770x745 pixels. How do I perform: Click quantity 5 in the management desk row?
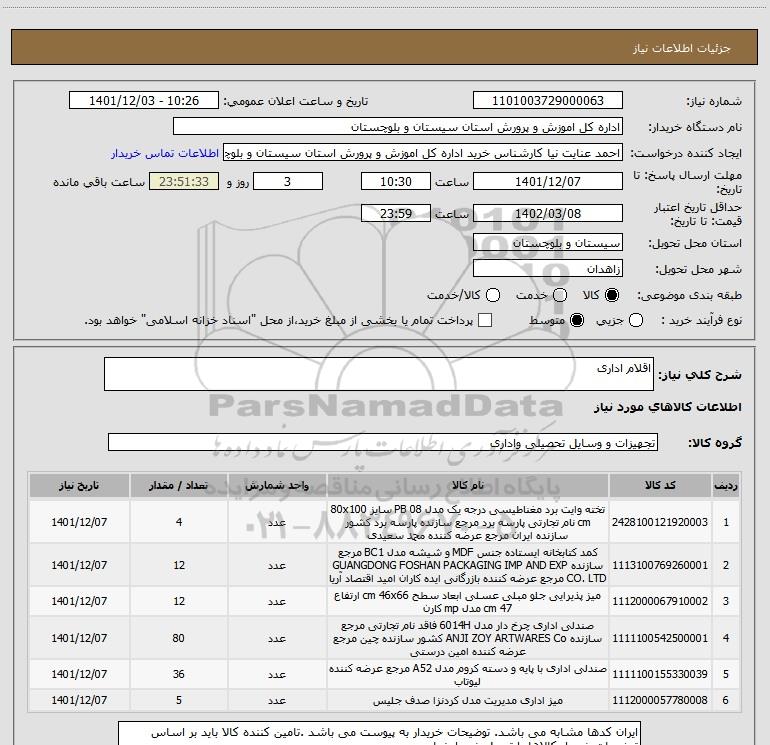click(179, 700)
